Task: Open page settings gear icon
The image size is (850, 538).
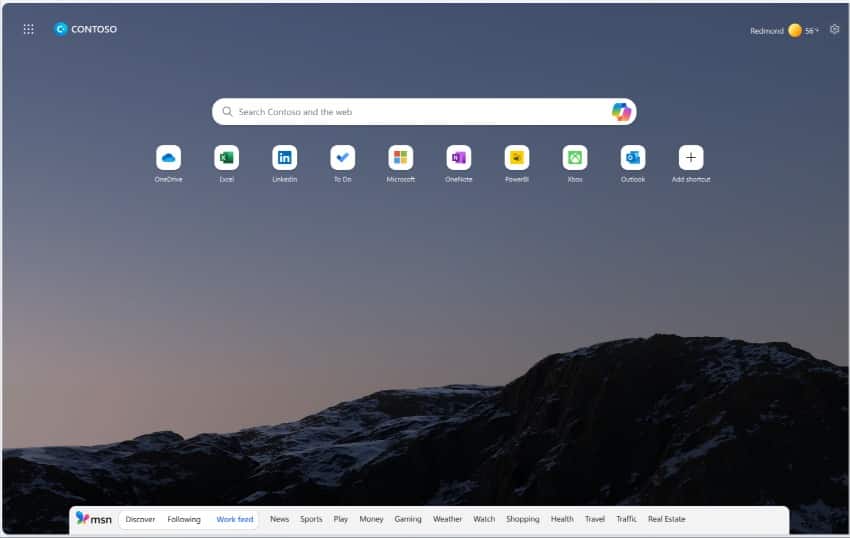Action: 834,30
